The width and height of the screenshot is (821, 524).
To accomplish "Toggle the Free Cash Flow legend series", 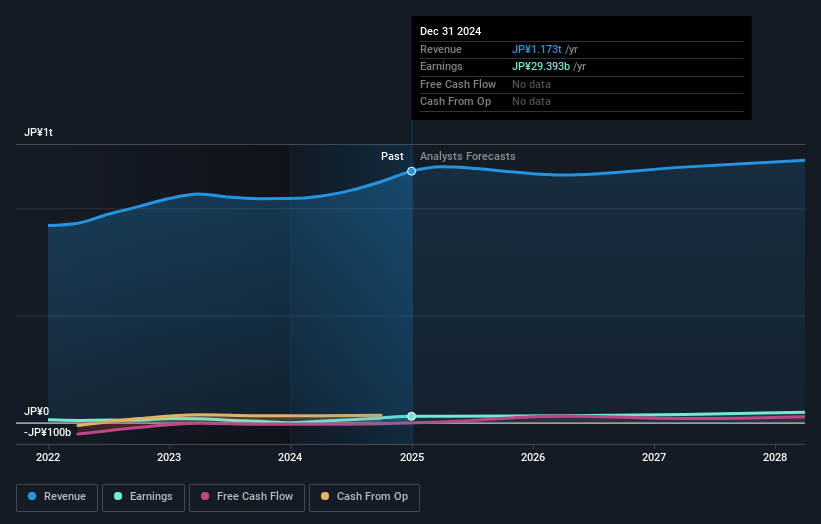I will (x=247, y=497).
